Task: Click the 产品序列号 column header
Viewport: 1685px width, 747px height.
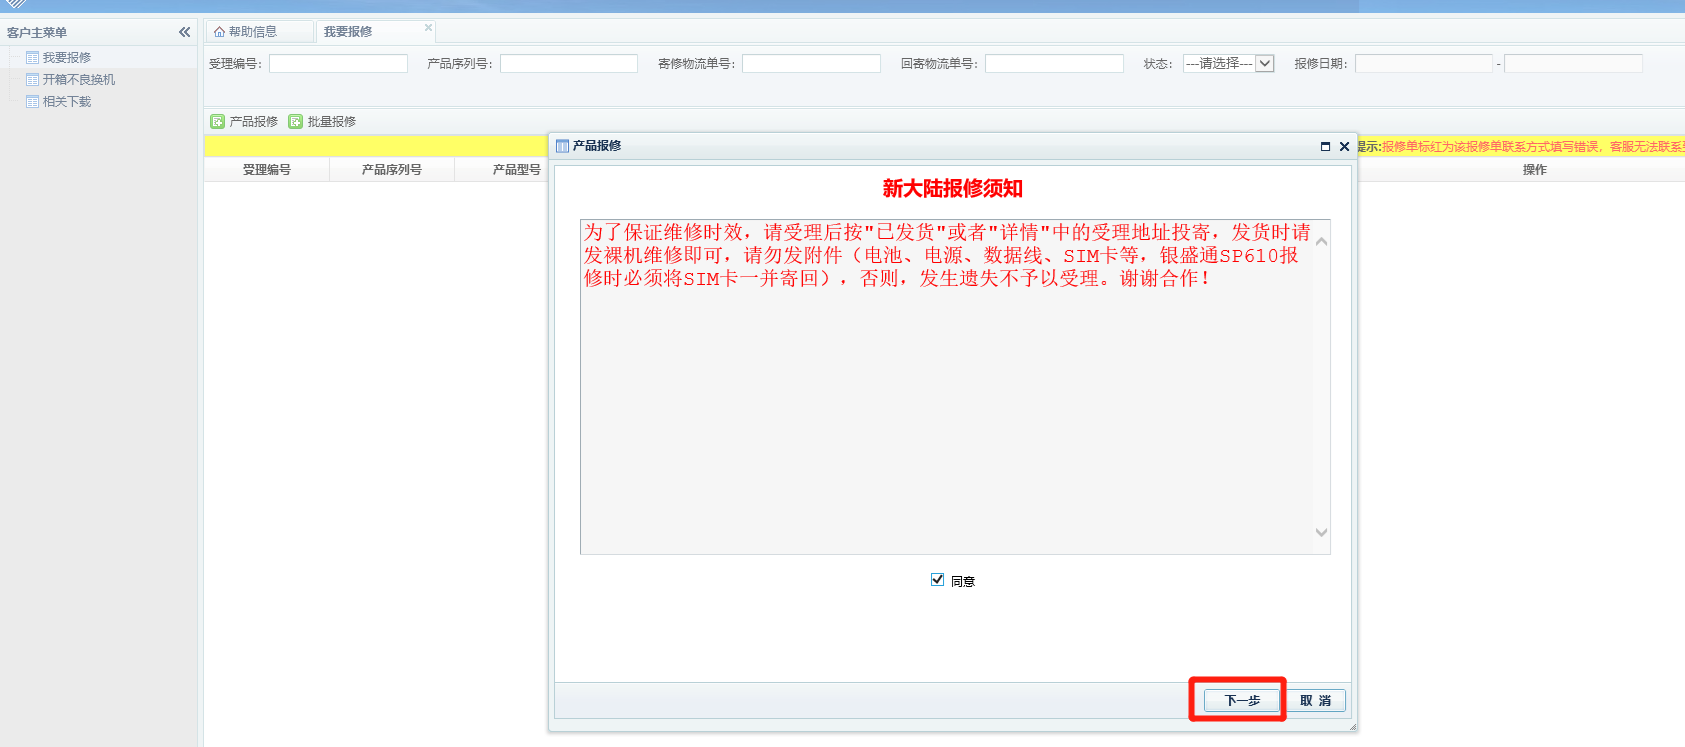Action: click(x=392, y=170)
